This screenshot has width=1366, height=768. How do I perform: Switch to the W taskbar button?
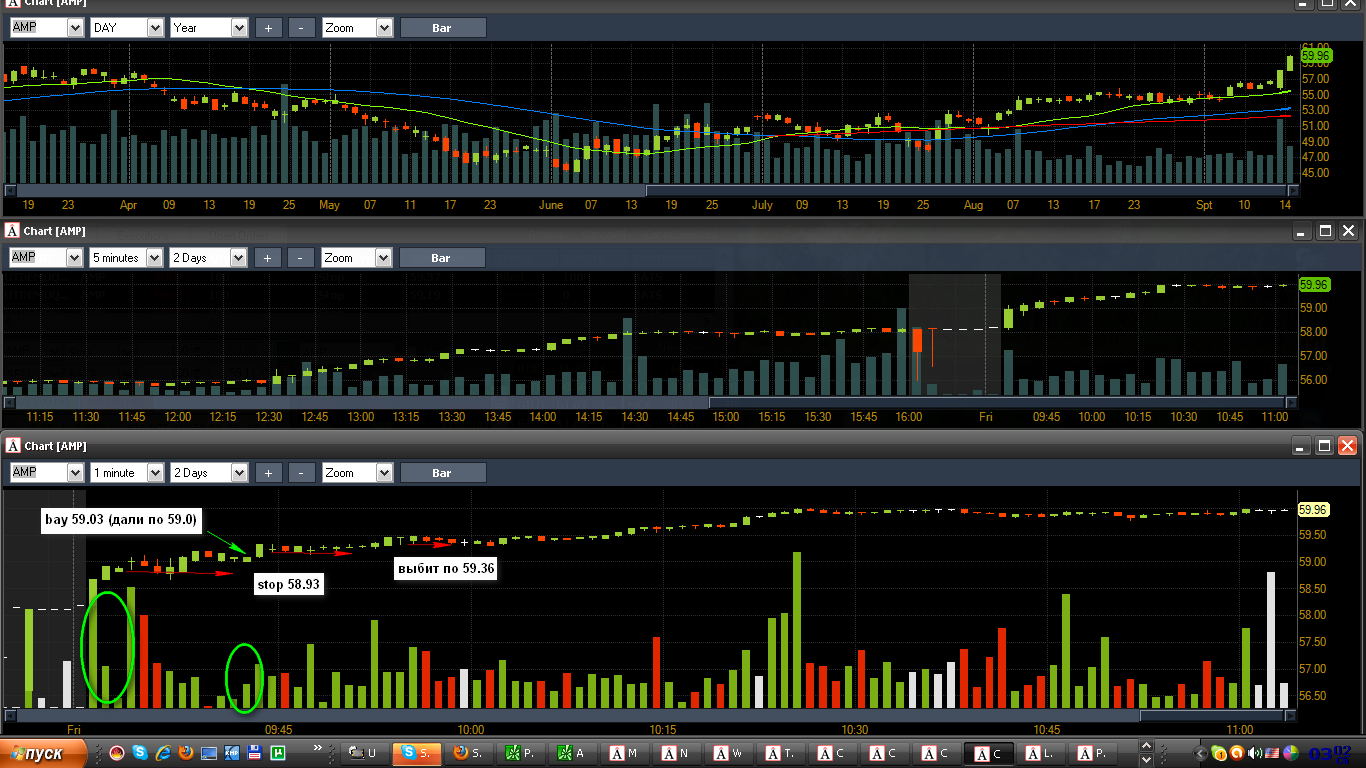[x=728, y=754]
